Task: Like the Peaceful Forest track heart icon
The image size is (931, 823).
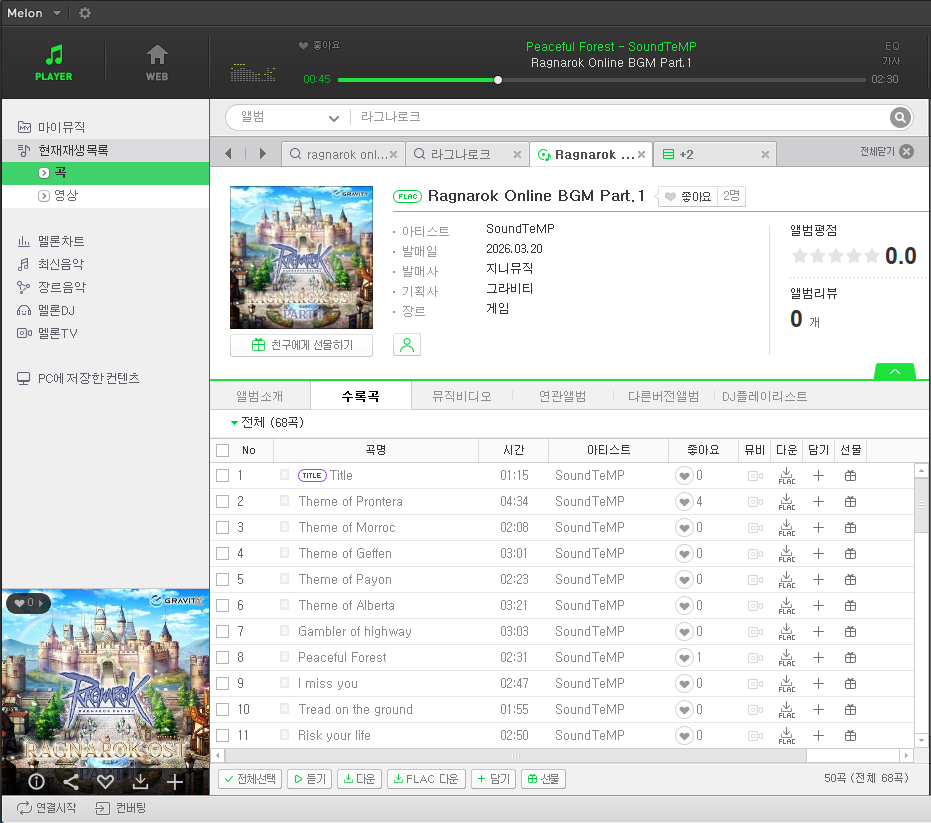Action: click(684, 658)
